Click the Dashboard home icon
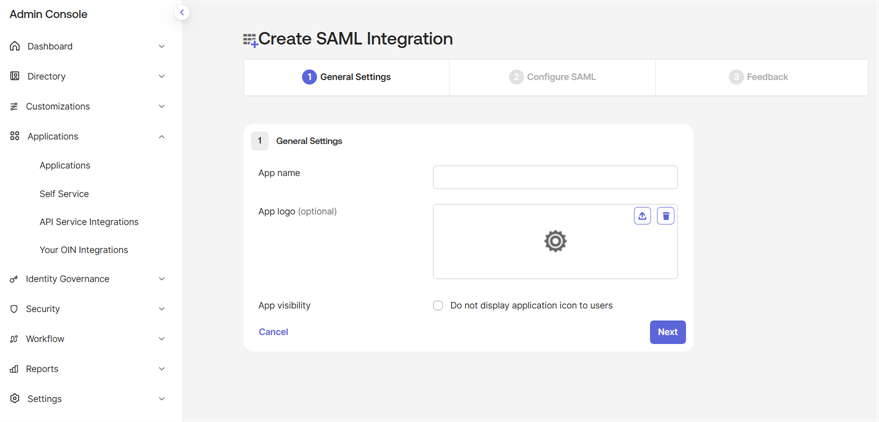This screenshot has width=879, height=422. pyautogui.click(x=15, y=46)
